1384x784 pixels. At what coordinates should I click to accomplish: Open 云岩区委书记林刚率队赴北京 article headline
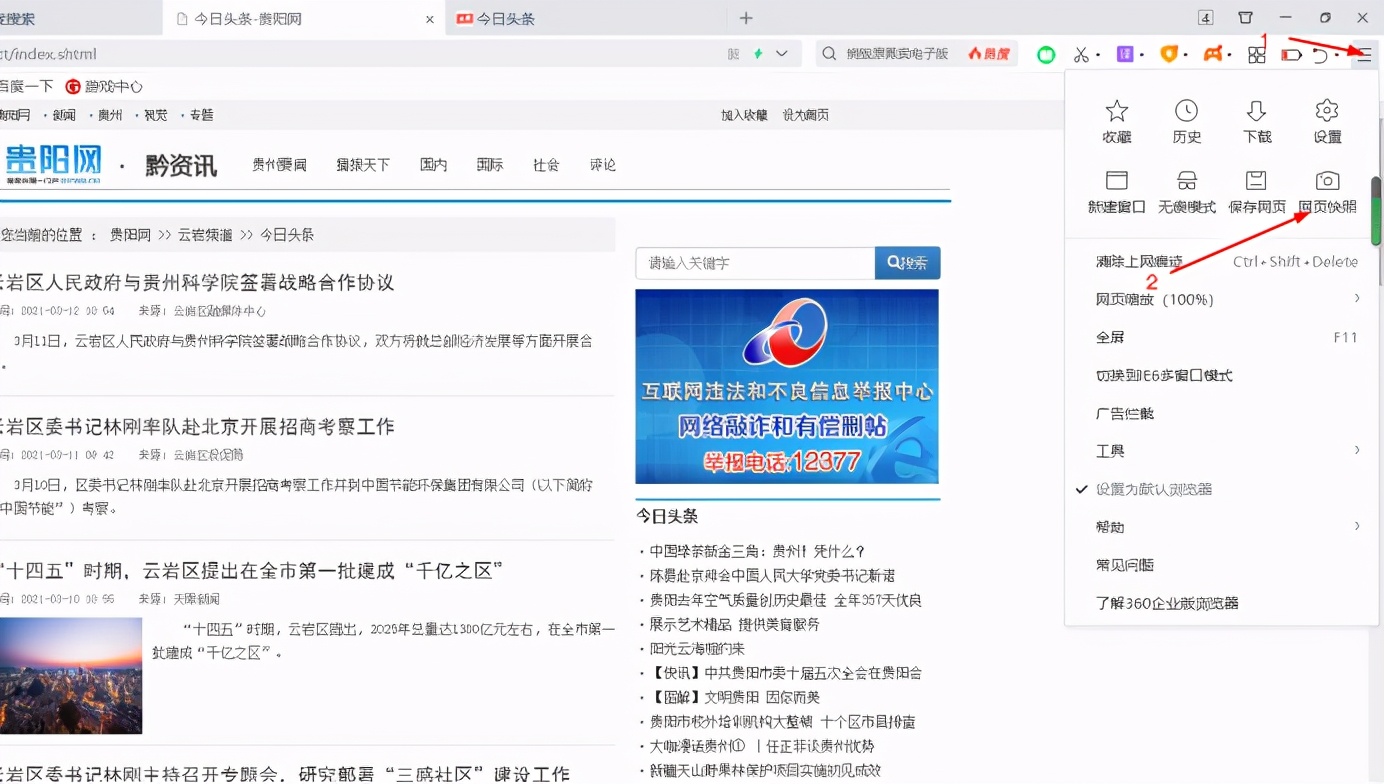pyautogui.click(x=197, y=426)
